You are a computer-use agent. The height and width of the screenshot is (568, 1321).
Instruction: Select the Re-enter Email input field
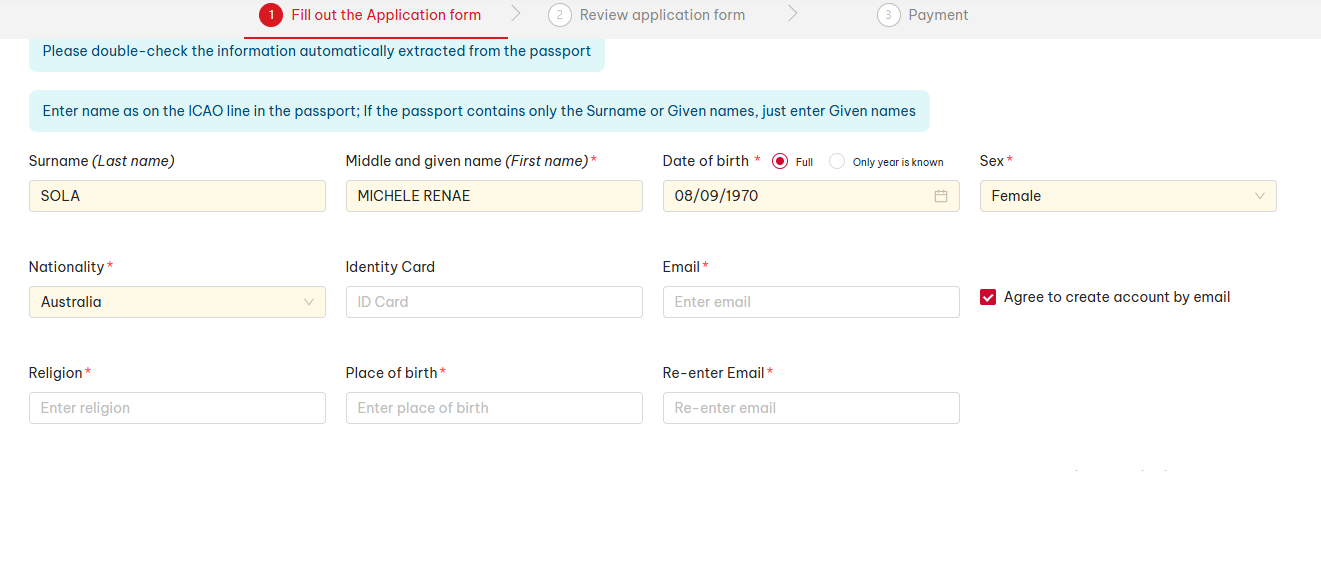[811, 408]
